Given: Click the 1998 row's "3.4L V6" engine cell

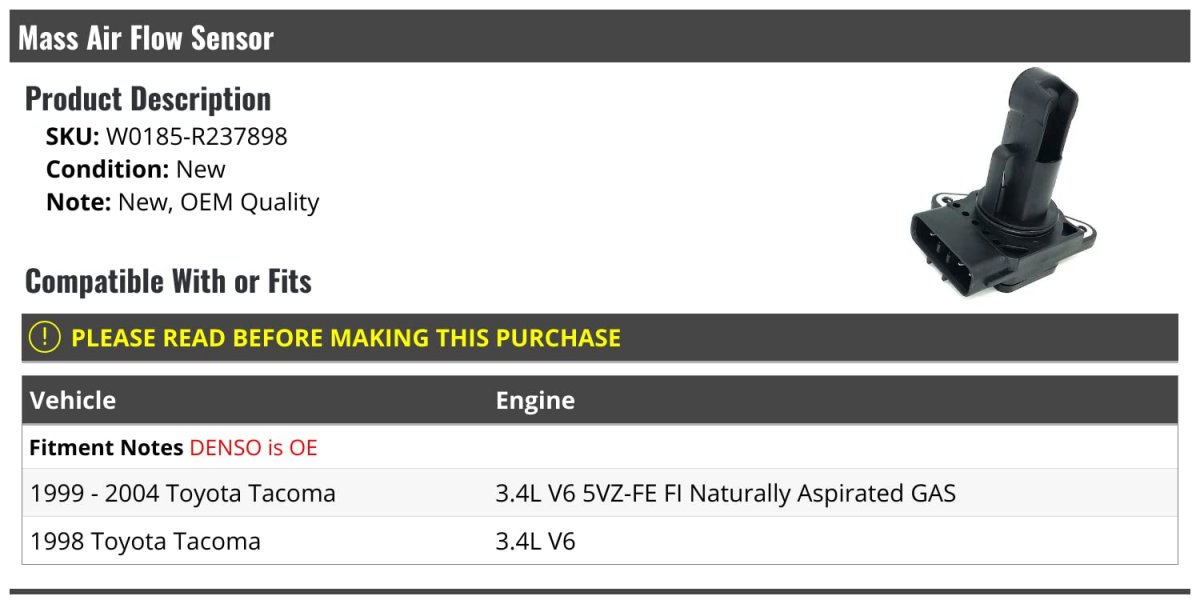Looking at the screenshot, I should pos(535,541).
